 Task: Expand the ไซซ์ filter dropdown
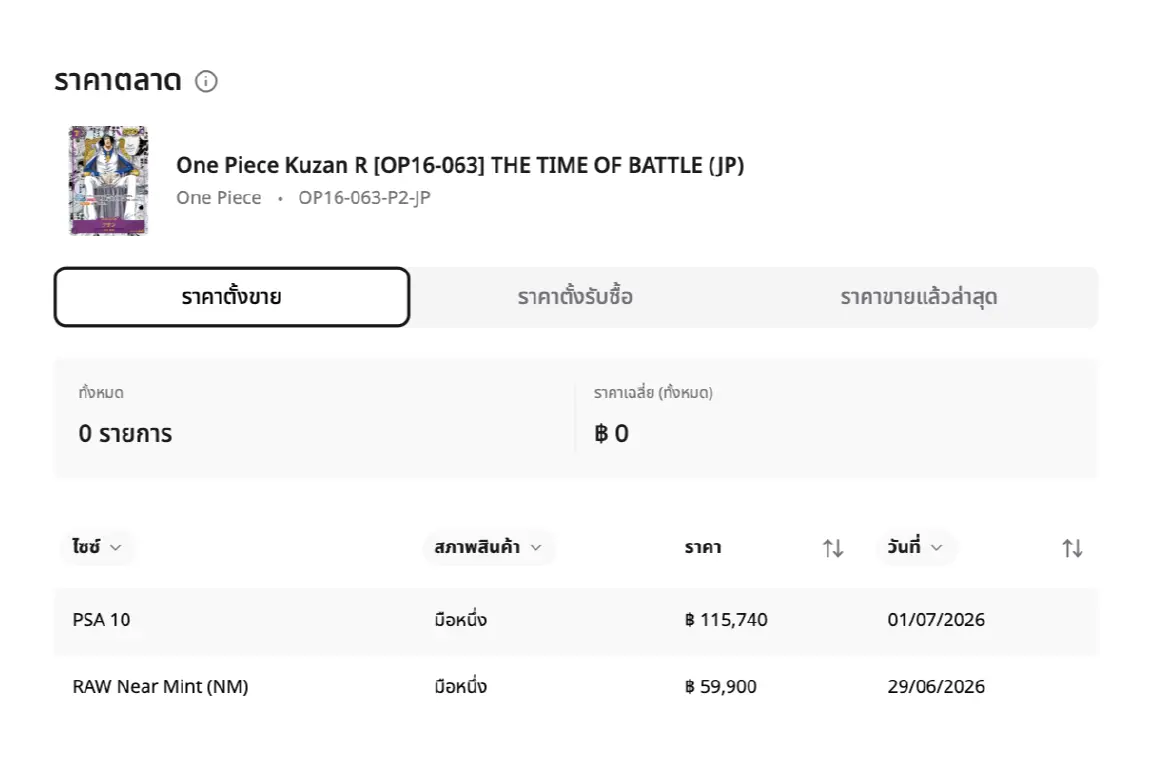(x=97, y=547)
